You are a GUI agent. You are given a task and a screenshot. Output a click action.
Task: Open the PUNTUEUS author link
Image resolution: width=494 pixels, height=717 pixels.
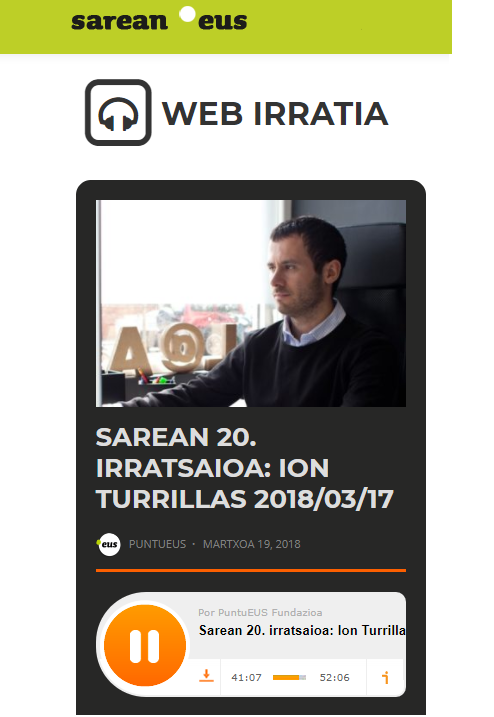pyautogui.click(x=157, y=544)
